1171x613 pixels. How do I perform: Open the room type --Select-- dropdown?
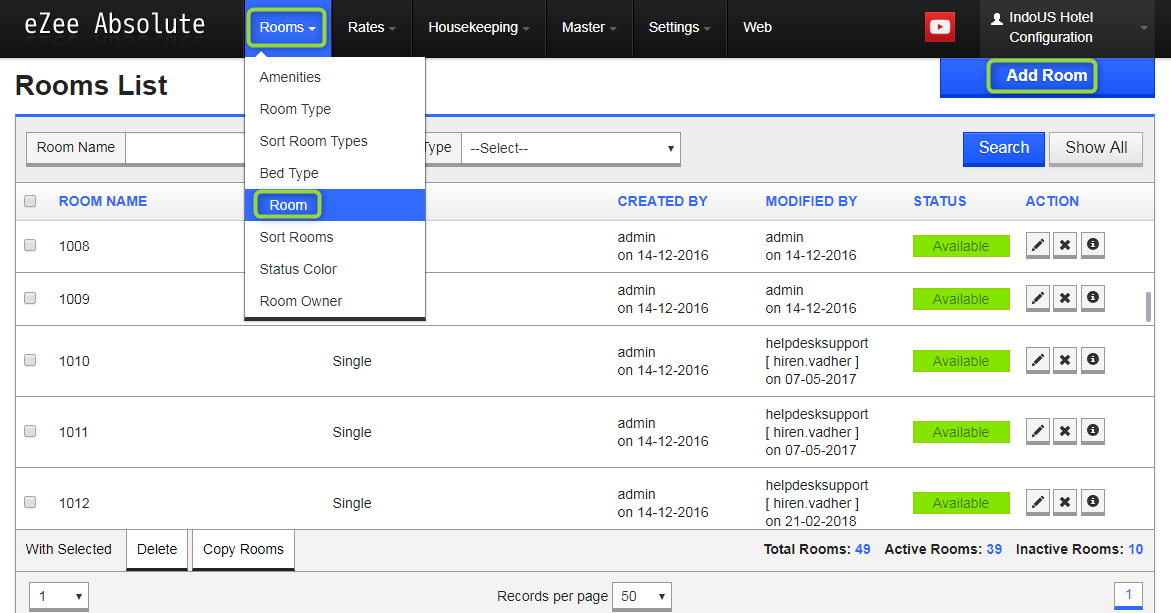[x=571, y=148]
